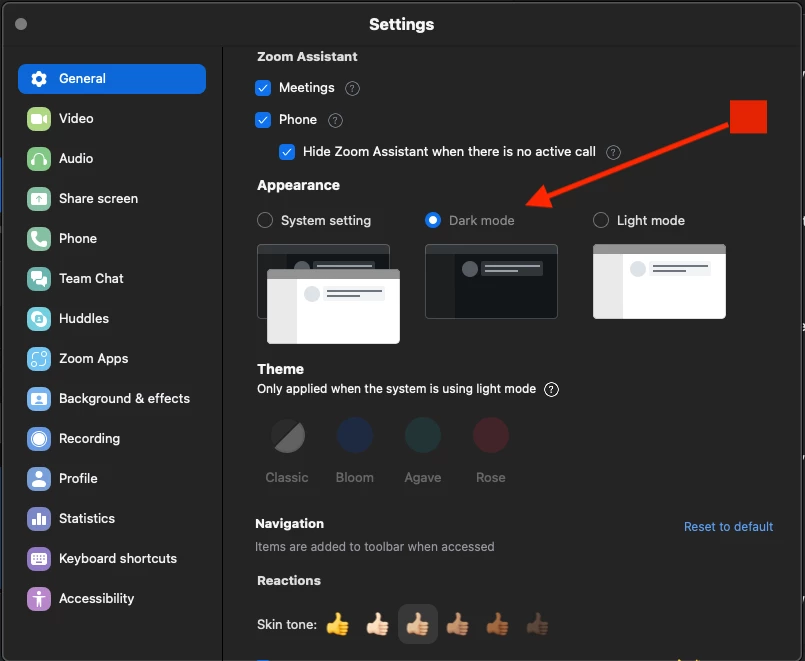Uncheck the Phone checkbox under Zoom Assistant
Image resolution: width=805 pixels, height=661 pixels.
(x=263, y=120)
